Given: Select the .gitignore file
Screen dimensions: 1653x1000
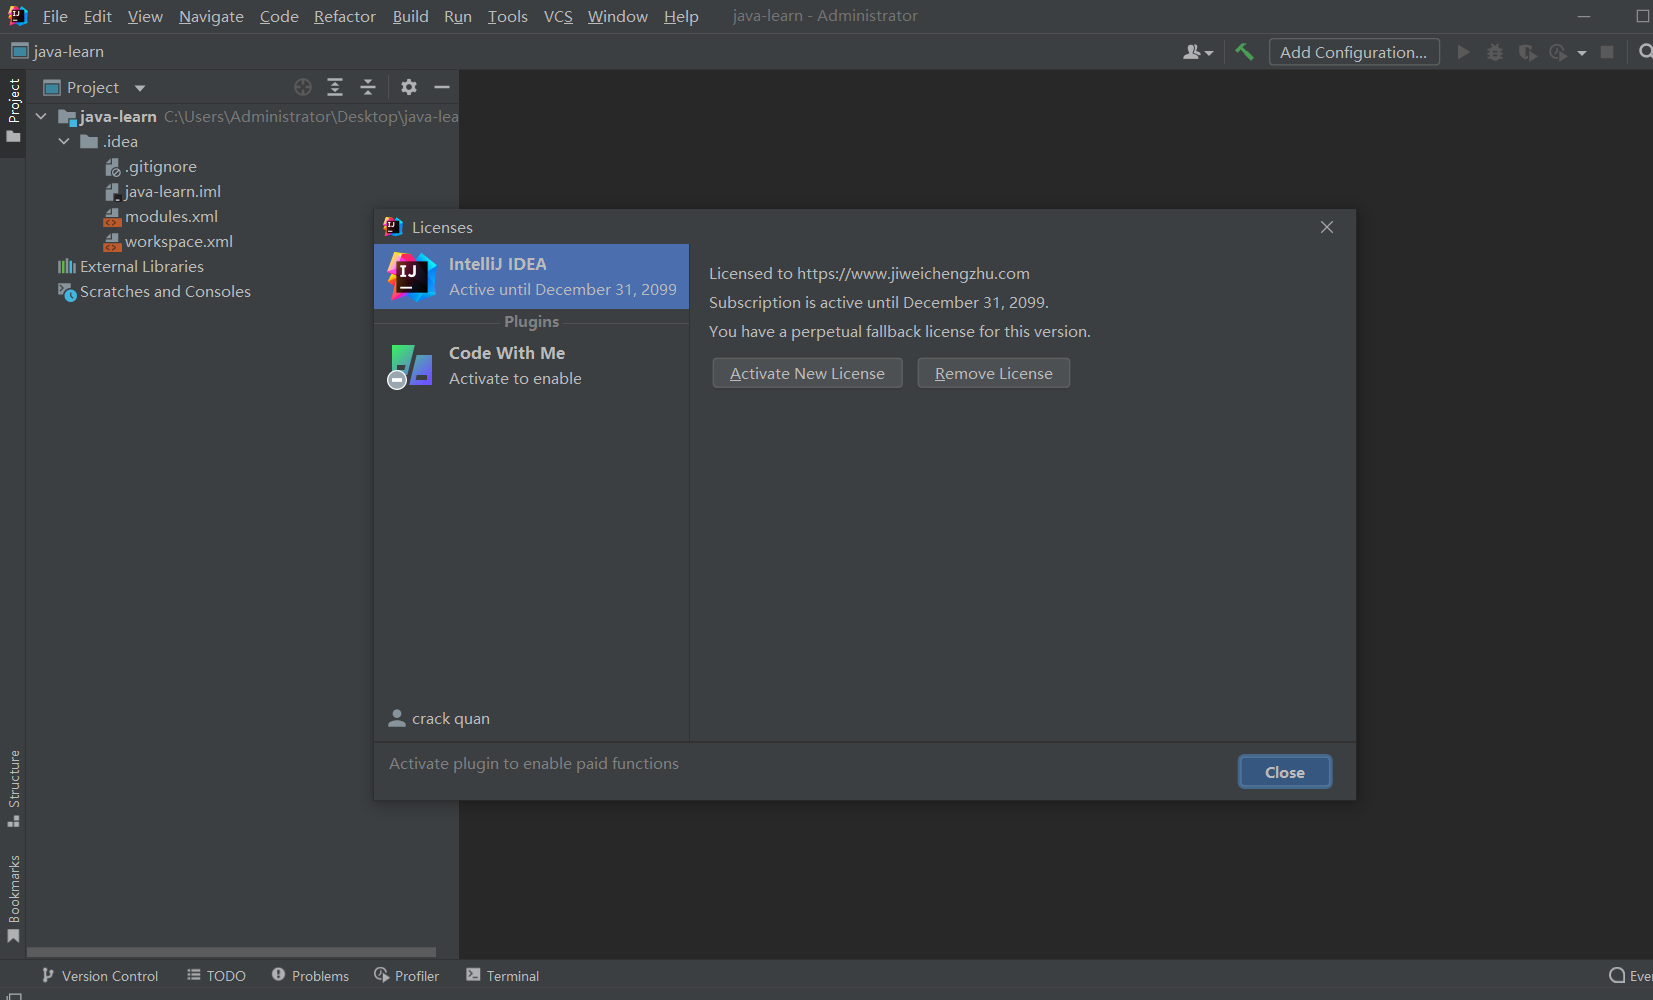Looking at the screenshot, I should click(x=150, y=166).
